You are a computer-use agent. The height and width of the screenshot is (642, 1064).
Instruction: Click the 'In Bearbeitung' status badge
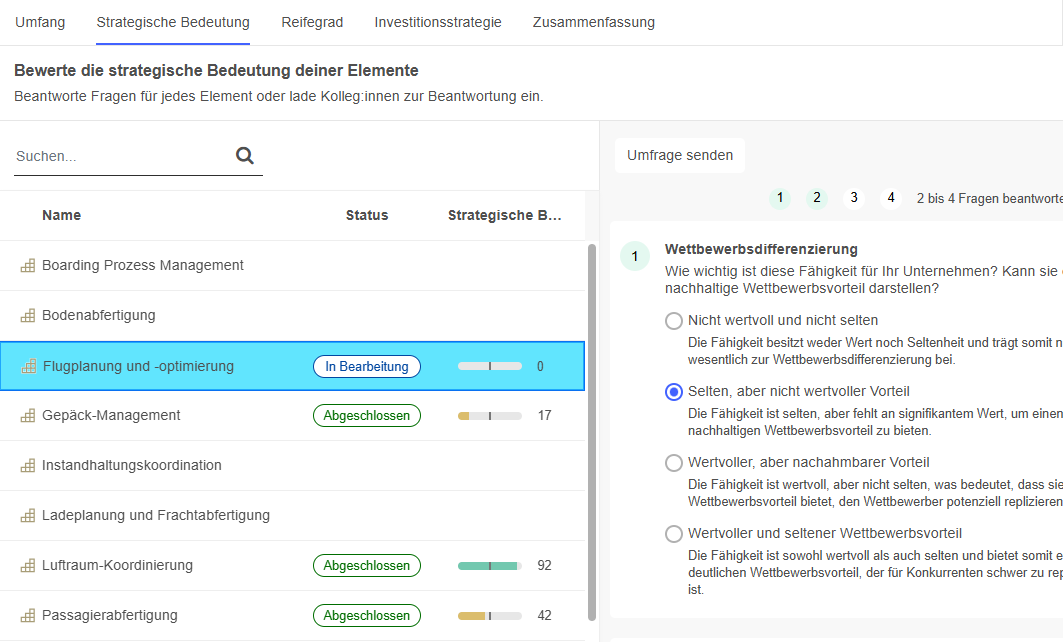point(366,366)
